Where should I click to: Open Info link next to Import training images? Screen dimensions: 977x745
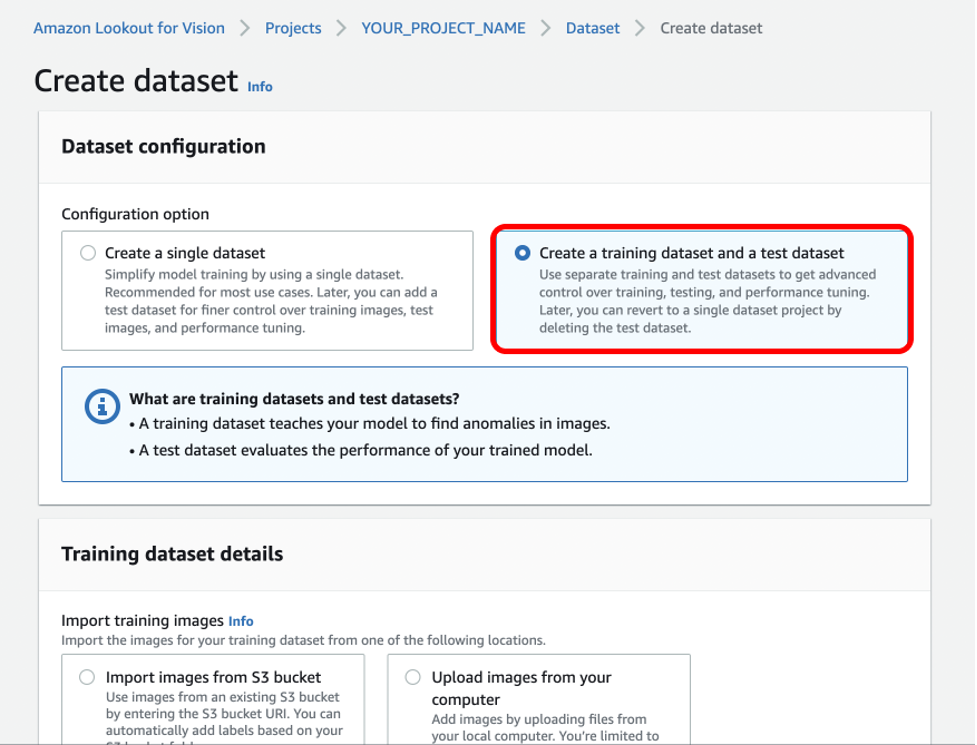[241, 621]
